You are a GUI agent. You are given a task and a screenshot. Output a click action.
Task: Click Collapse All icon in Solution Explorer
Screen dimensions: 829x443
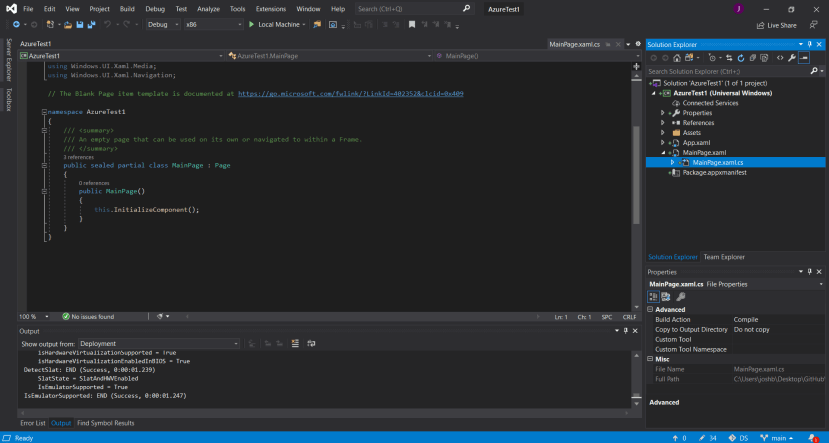point(752,58)
